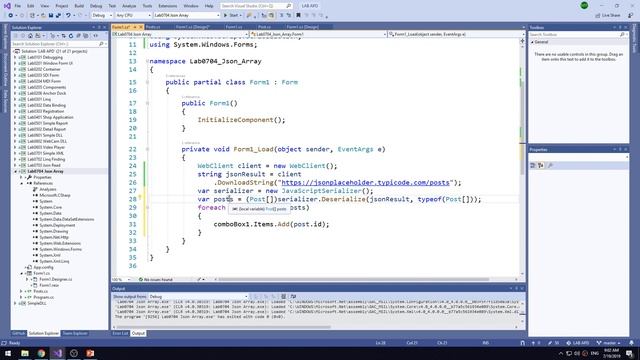Click the search magnifier in Solution Explorer
The width and height of the screenshot is (640, 360).
click(x=101, y=44)
